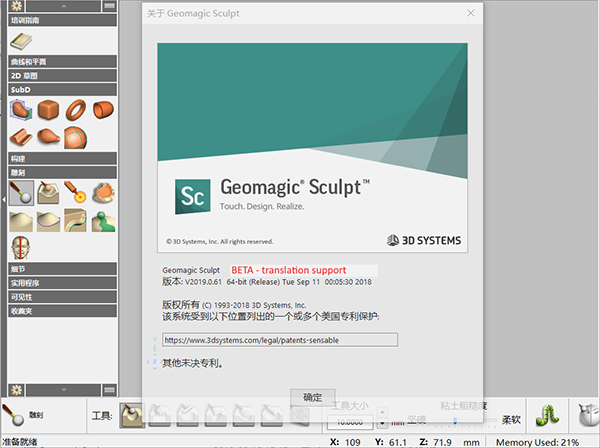Select the carve-in-block sculpt tool
Screen dimensions: 600x448
(48, 193)
